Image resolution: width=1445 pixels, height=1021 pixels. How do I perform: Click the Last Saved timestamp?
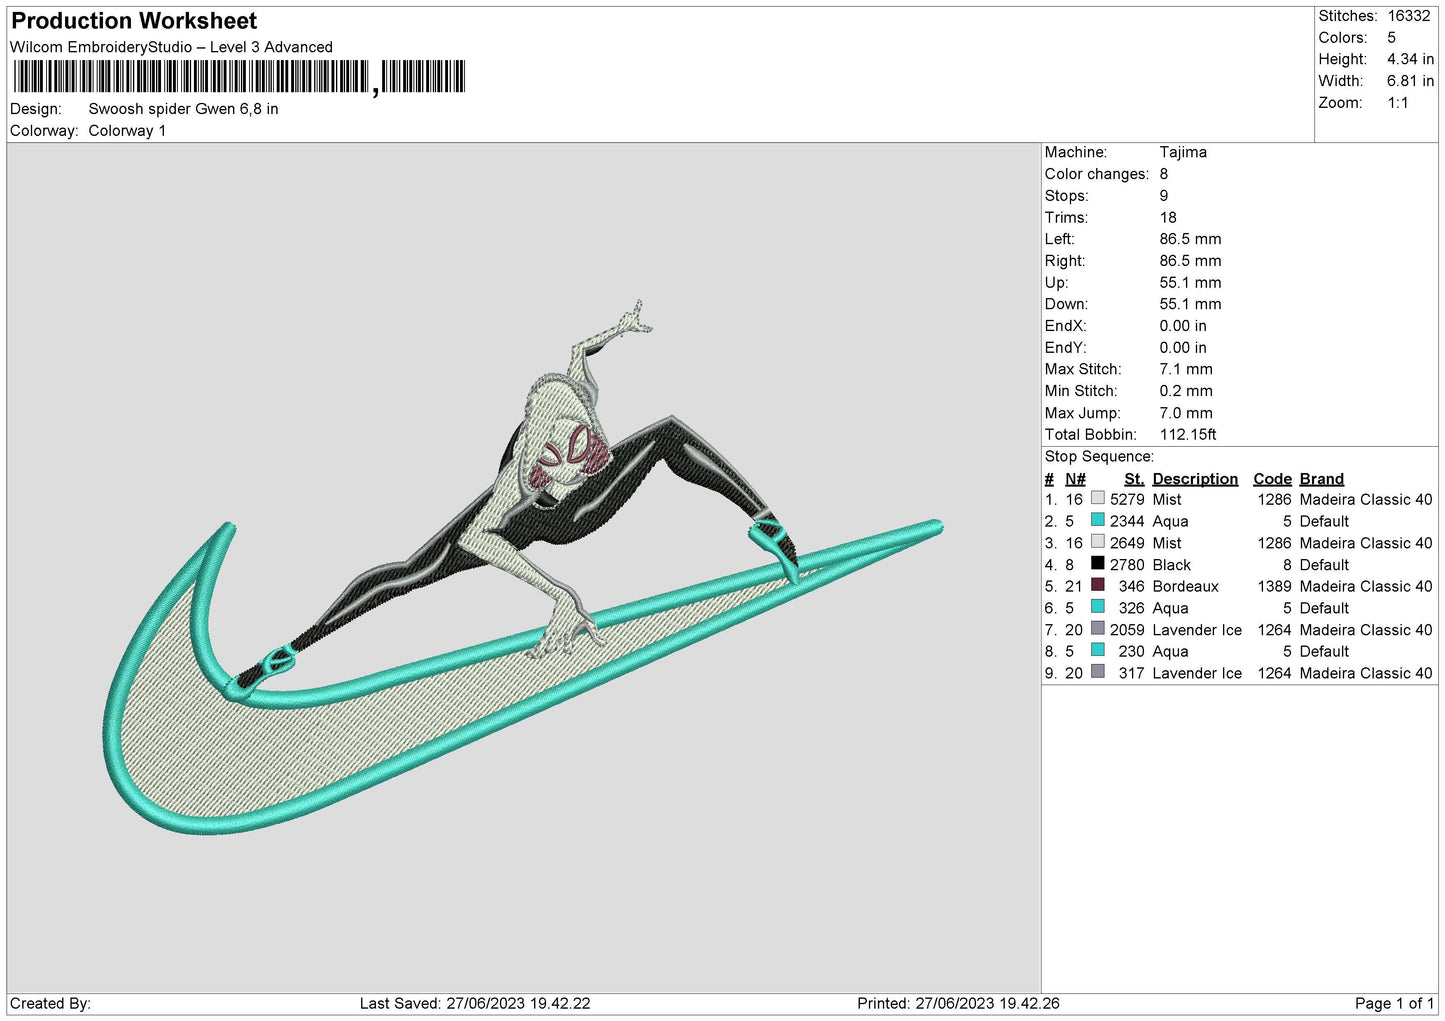pos(475,1003)
